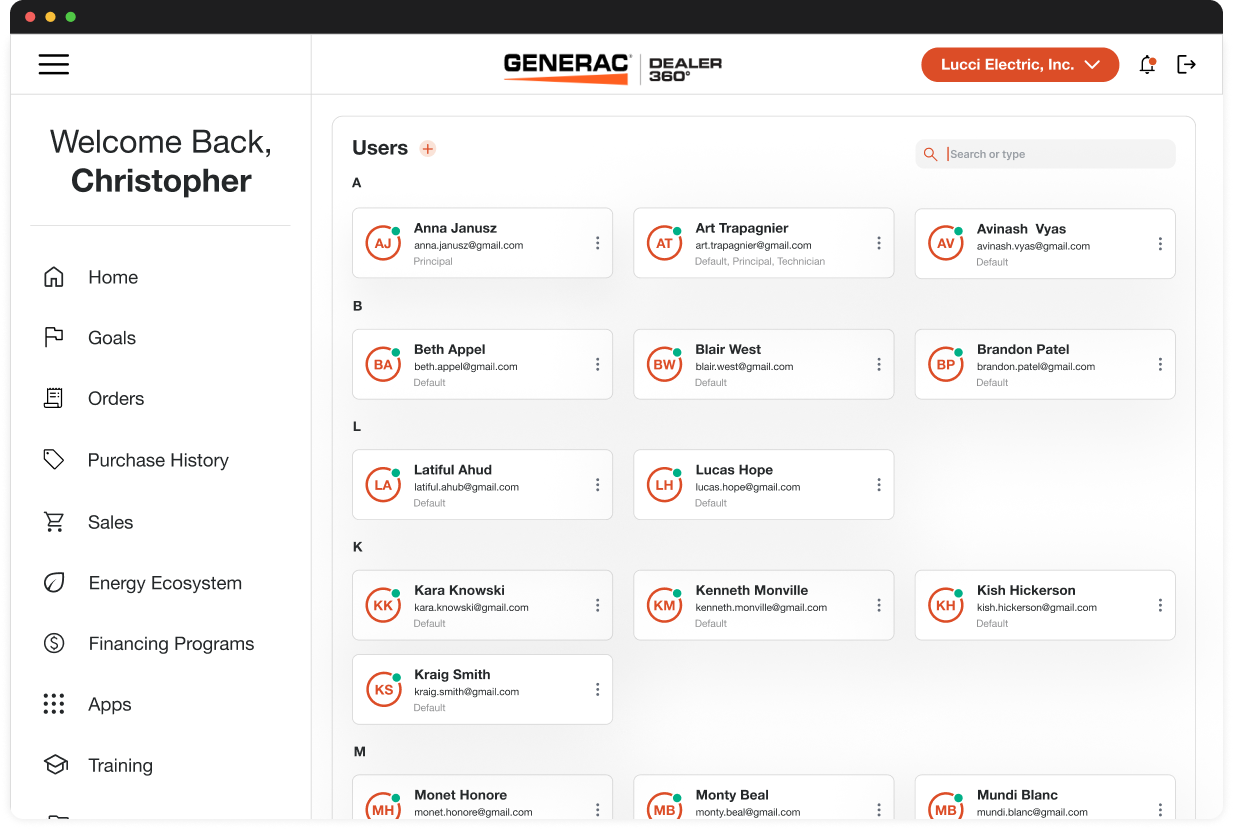Click the Financing Programs dollar icon
1233x829 pixels.
(53, 643)
